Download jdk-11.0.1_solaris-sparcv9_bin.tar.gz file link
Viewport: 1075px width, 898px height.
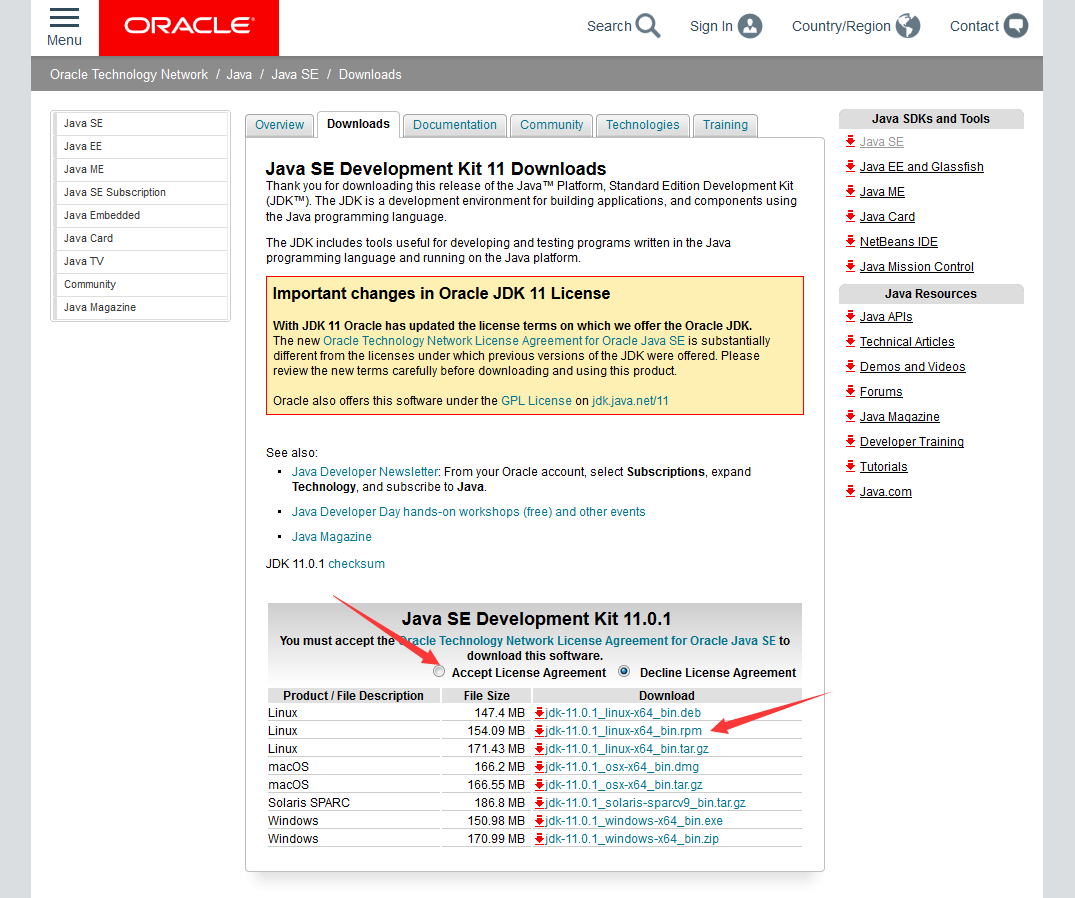tap(645, 803)
